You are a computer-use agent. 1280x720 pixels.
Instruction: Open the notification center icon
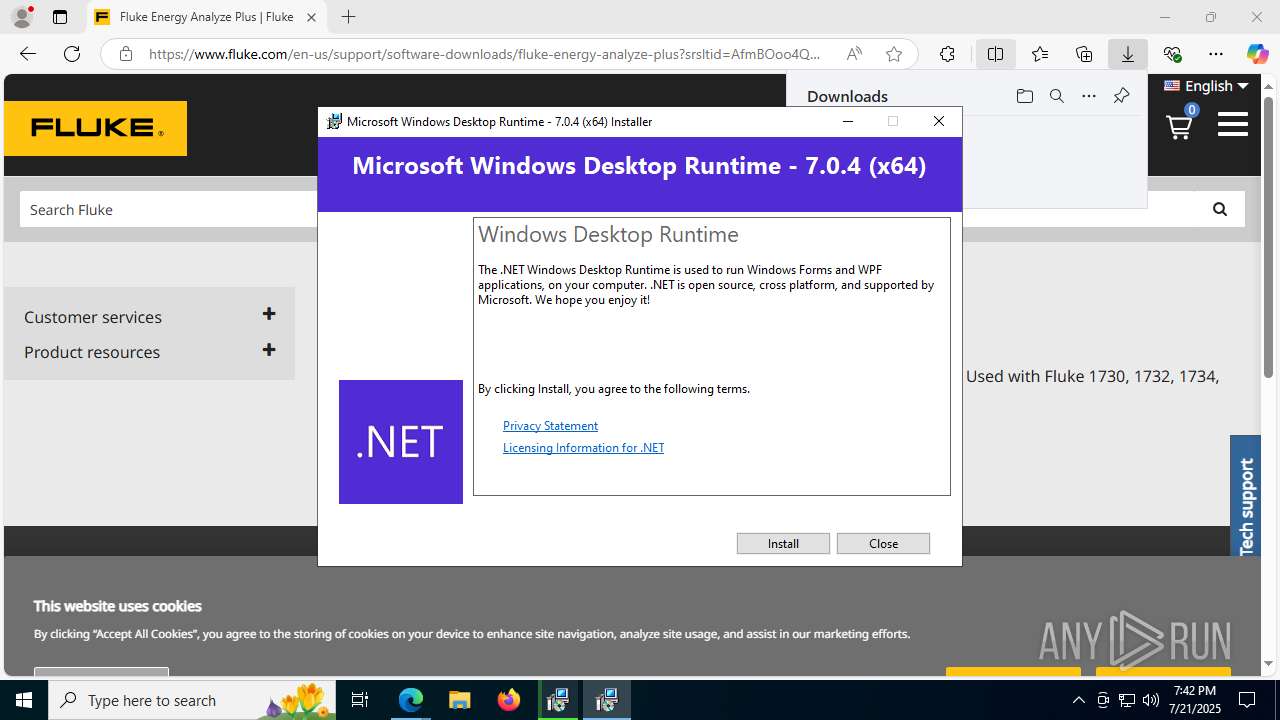point(1248,700)
